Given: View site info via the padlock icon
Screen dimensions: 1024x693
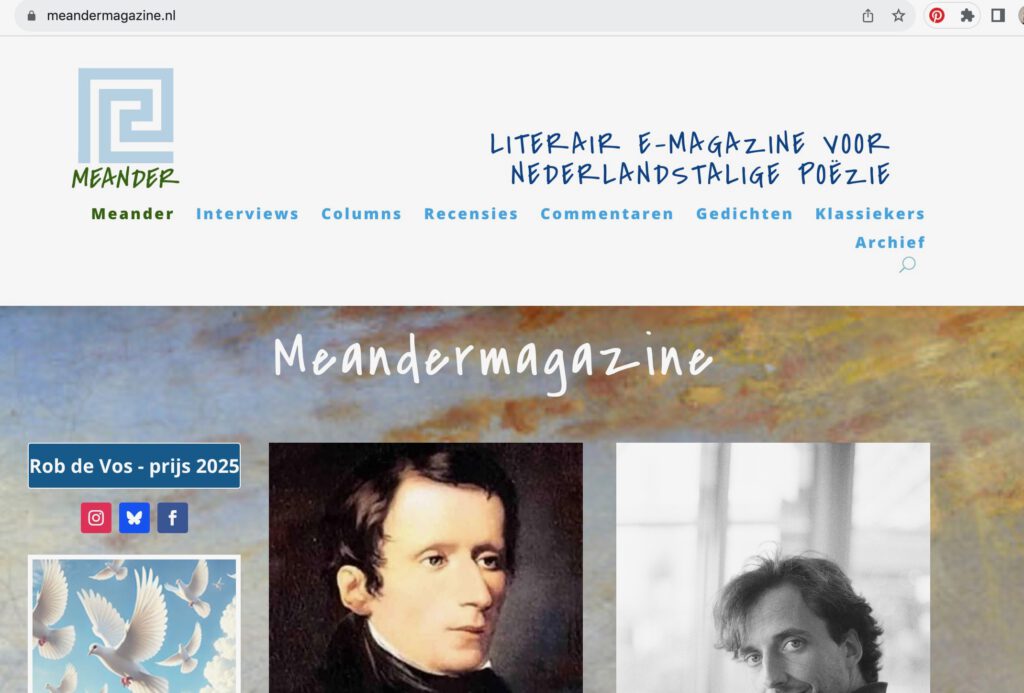Looking at the screenshot, I should [x=31, y=16].
